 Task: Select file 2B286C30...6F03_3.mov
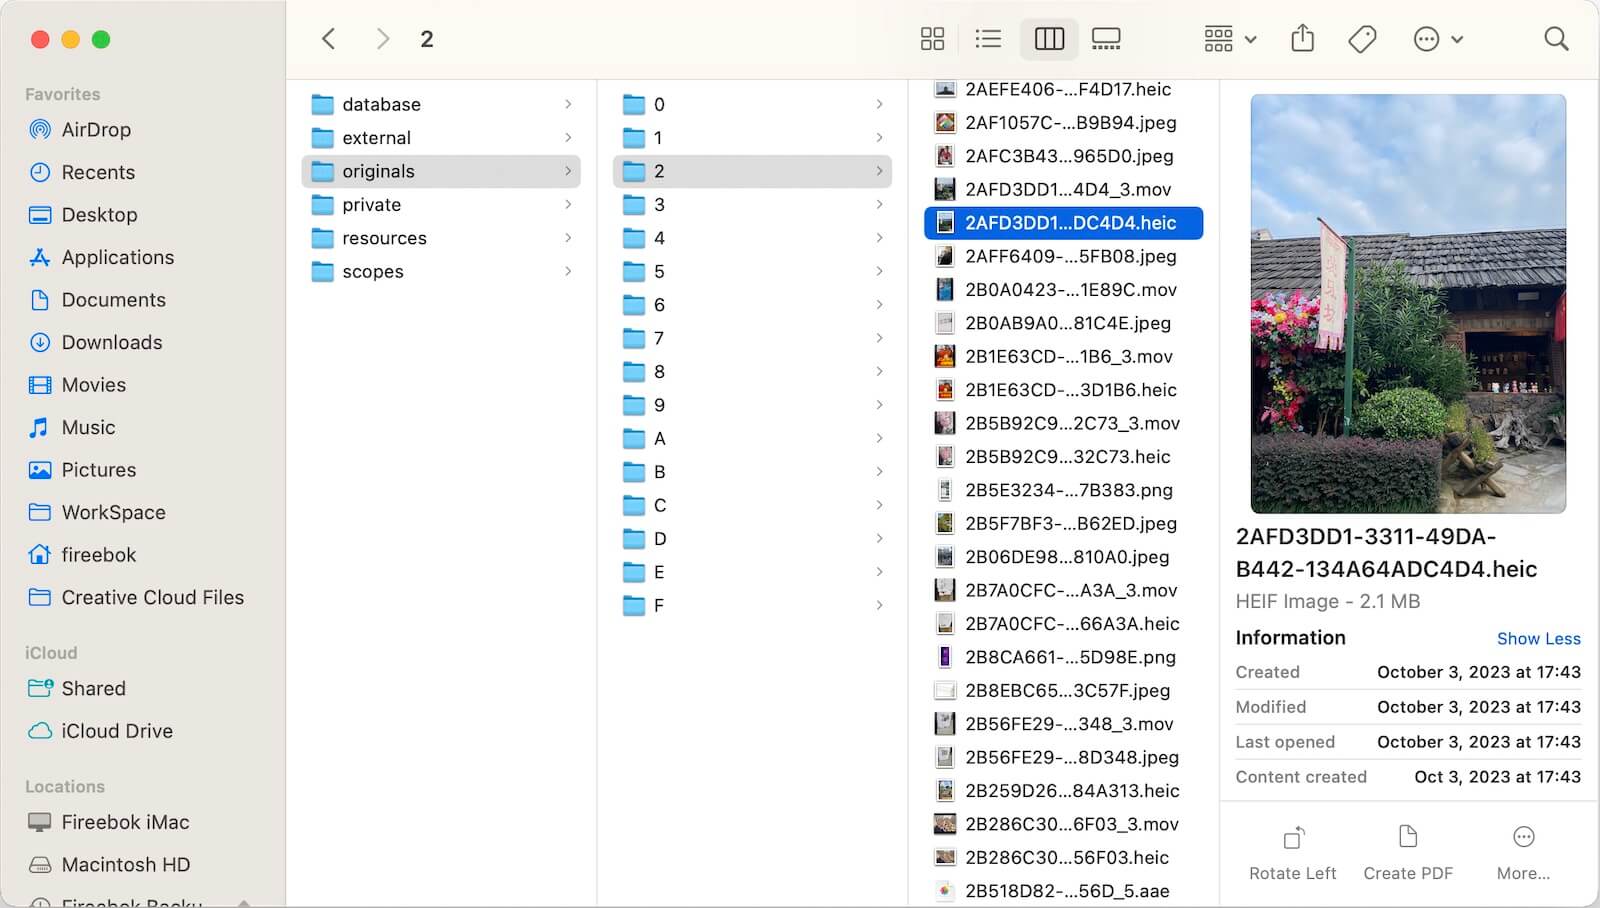click(x=1063, y=824)
